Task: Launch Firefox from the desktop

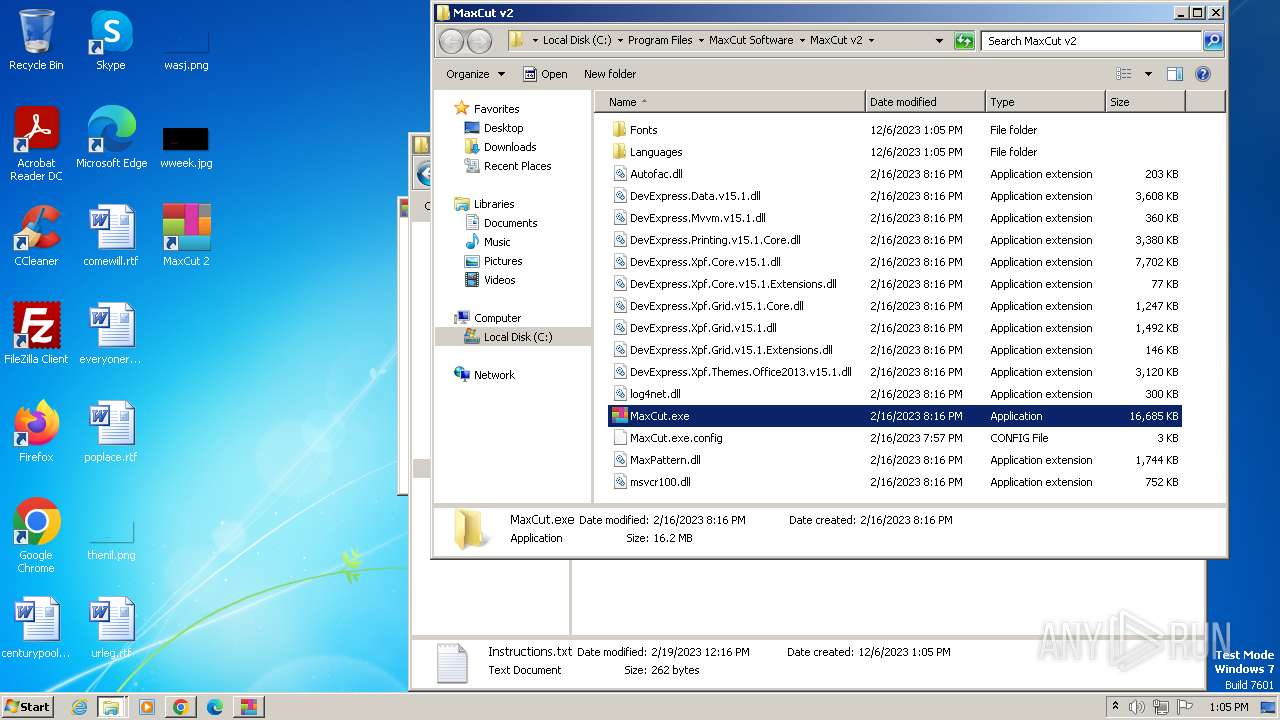Action: coord(36,432)
